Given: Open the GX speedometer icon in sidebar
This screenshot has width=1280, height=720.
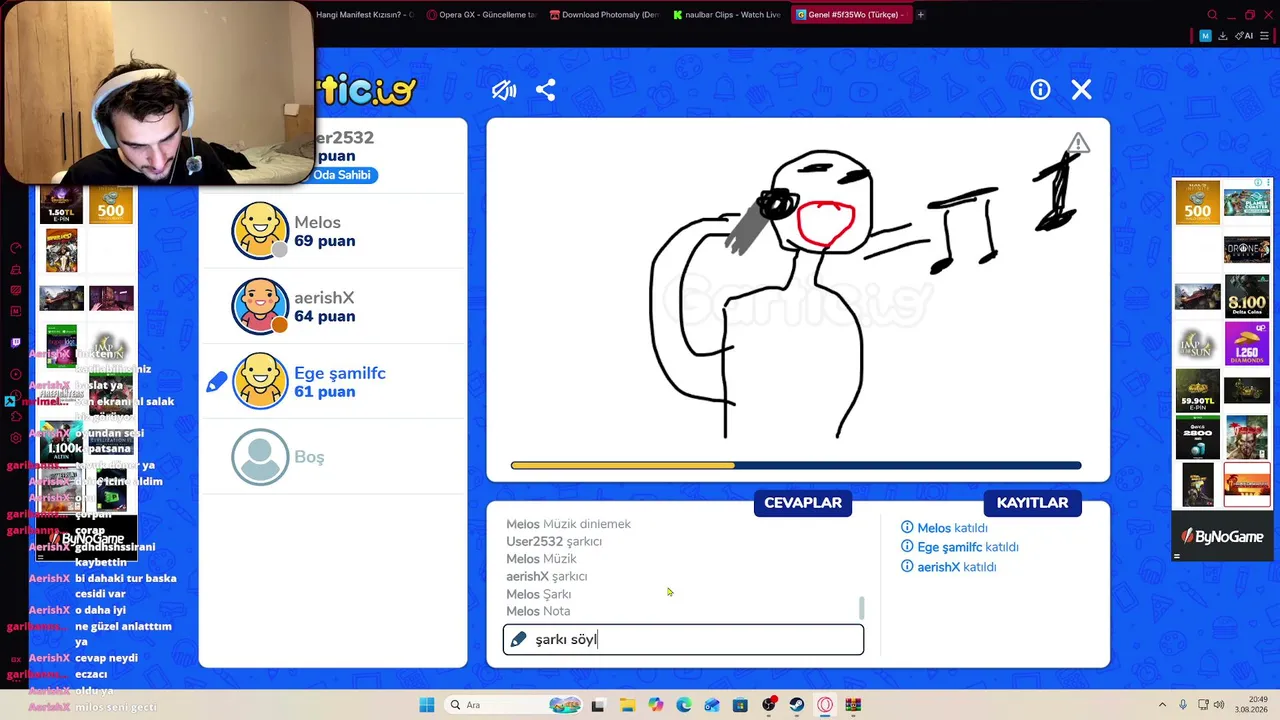Looking at the screenshot, I should [x=15, y=248].
